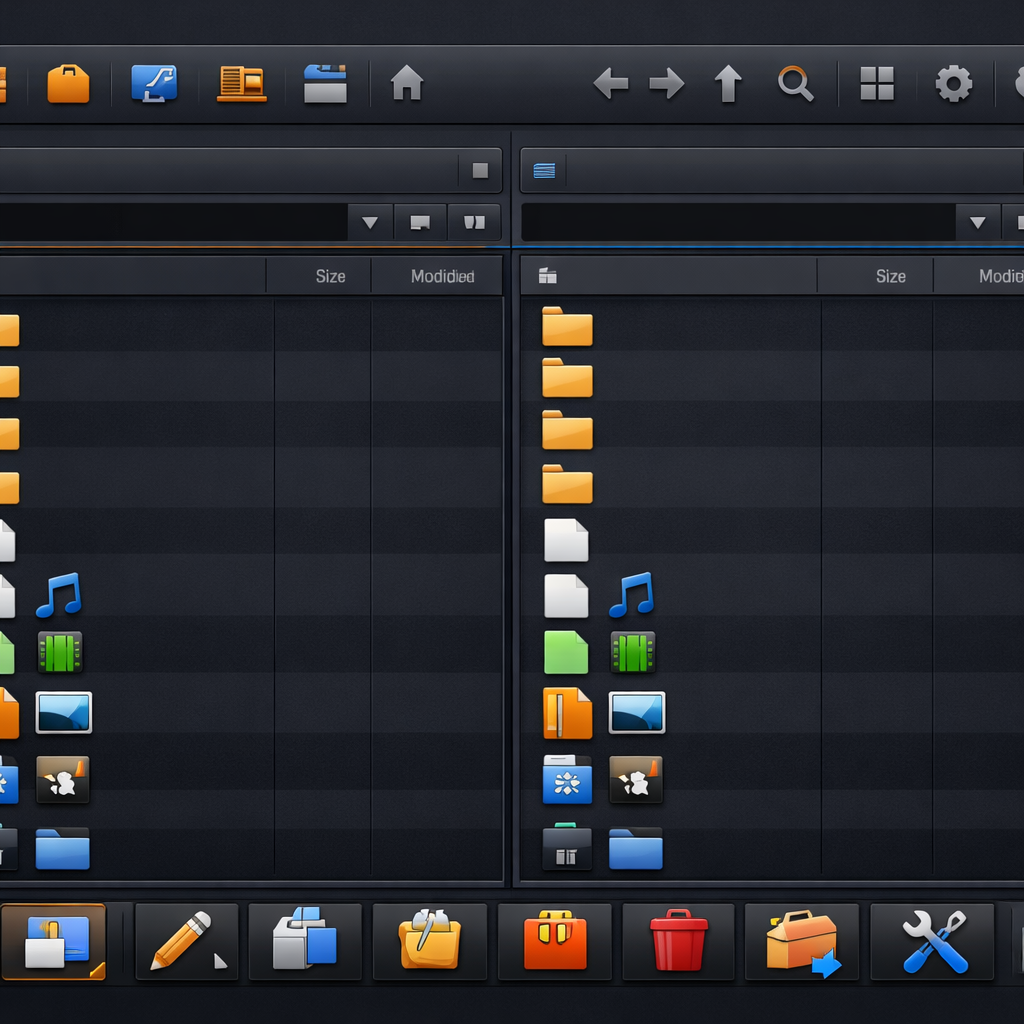The height and width of the screenshot is (1024, 1024).
Task: Sort right pane by Size column
Action: point(890,276)
